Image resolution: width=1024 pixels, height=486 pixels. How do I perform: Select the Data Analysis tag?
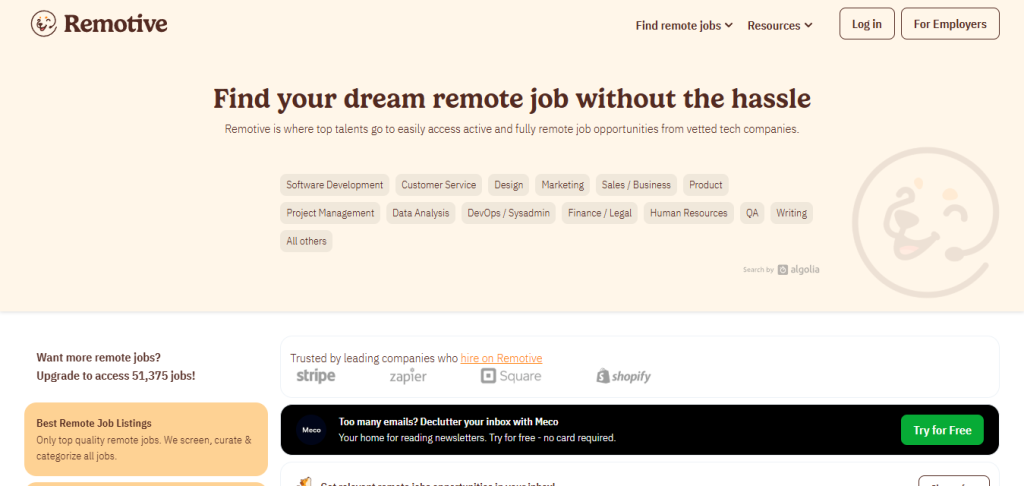point(421,213)
